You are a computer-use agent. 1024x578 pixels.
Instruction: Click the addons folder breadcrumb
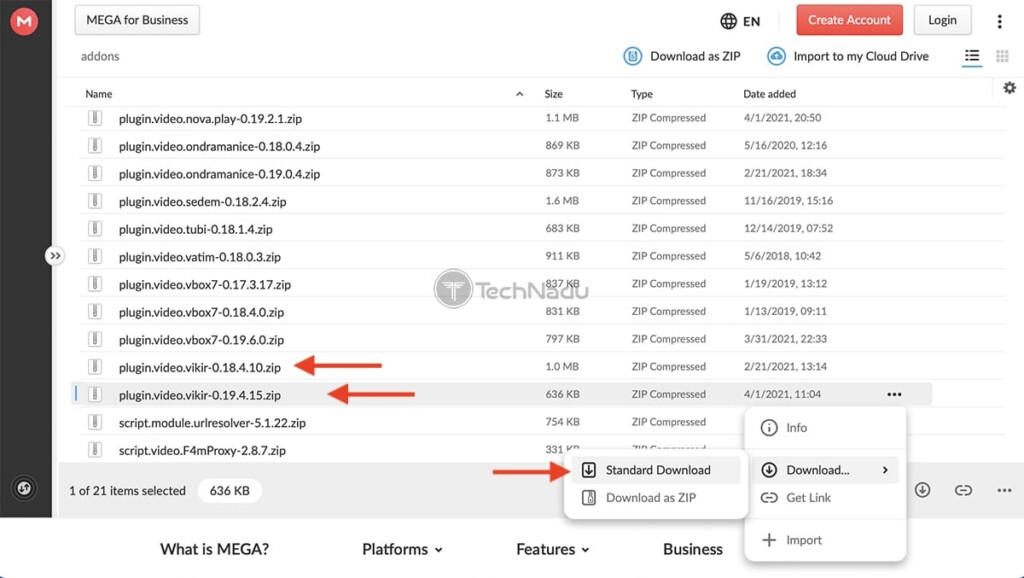(100, 56)
